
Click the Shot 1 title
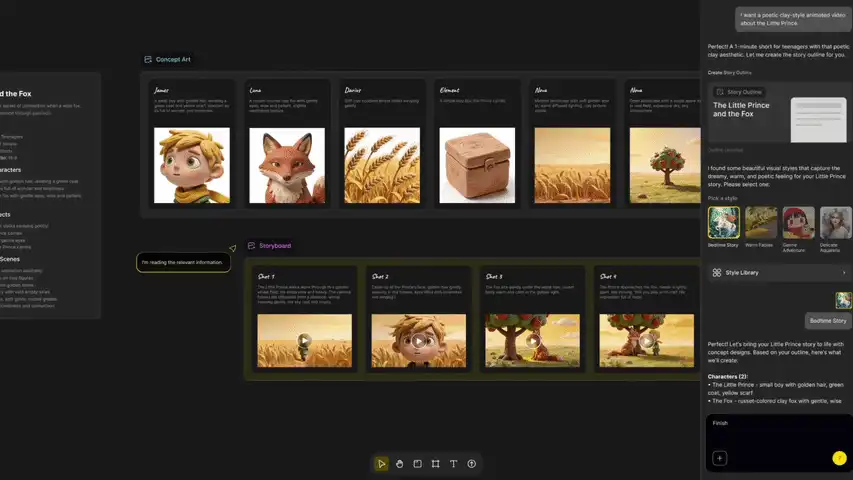click(x=266, y=276)
